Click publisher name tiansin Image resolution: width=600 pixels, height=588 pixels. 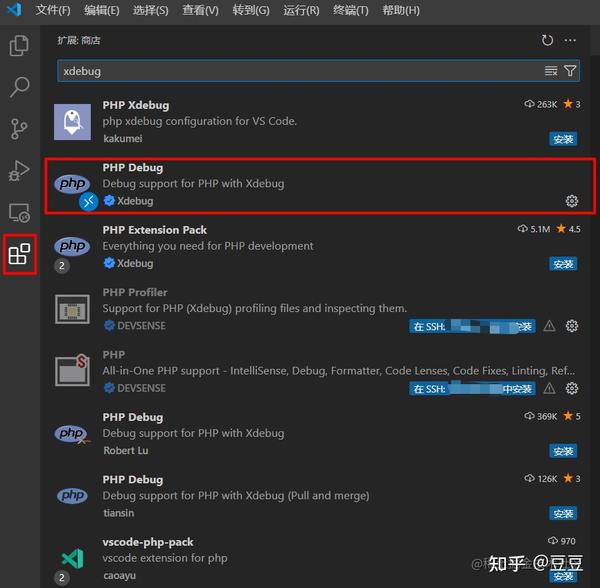[119, 513]
